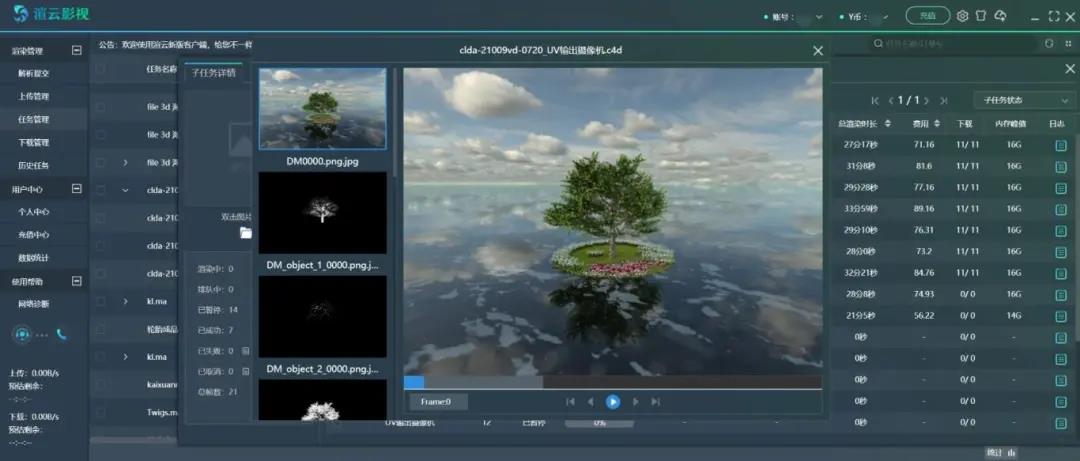The image size is (1080, 461).
Task: Open the log icon for the 27分17秒 row
Action: pyautogui.click(x=1061, y=146)
